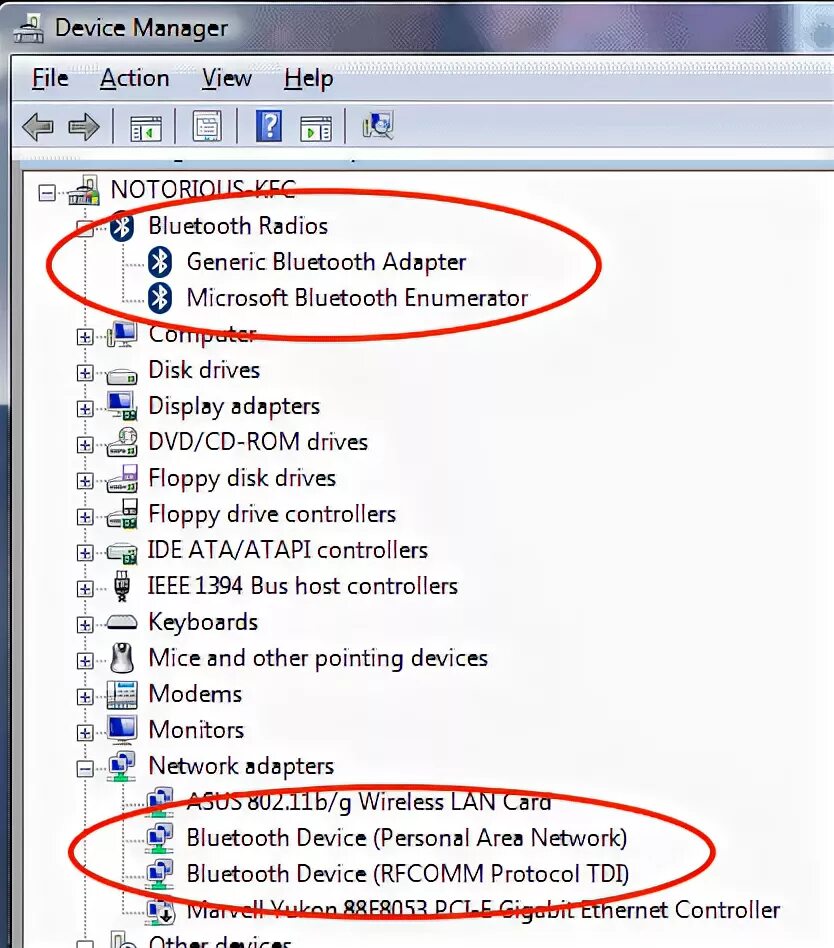The image size is (834, 948).
Task: Click Bluetooth Personal Area Network device icon
Action: [x=160, y=839]
